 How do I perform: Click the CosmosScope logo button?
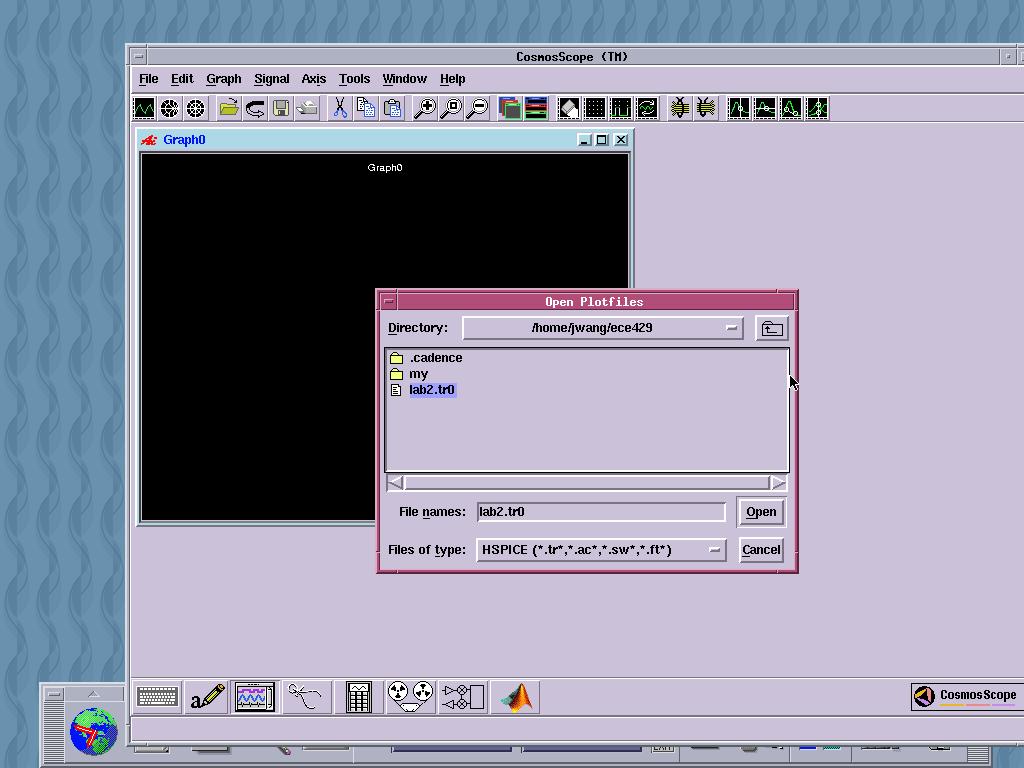(x=967, y=696)
